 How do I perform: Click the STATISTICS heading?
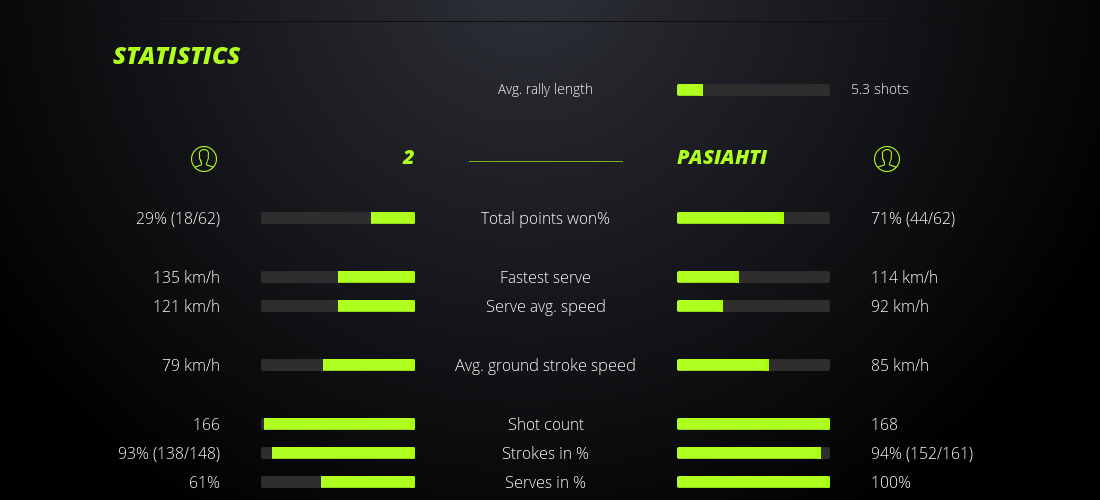pos(176,56)
